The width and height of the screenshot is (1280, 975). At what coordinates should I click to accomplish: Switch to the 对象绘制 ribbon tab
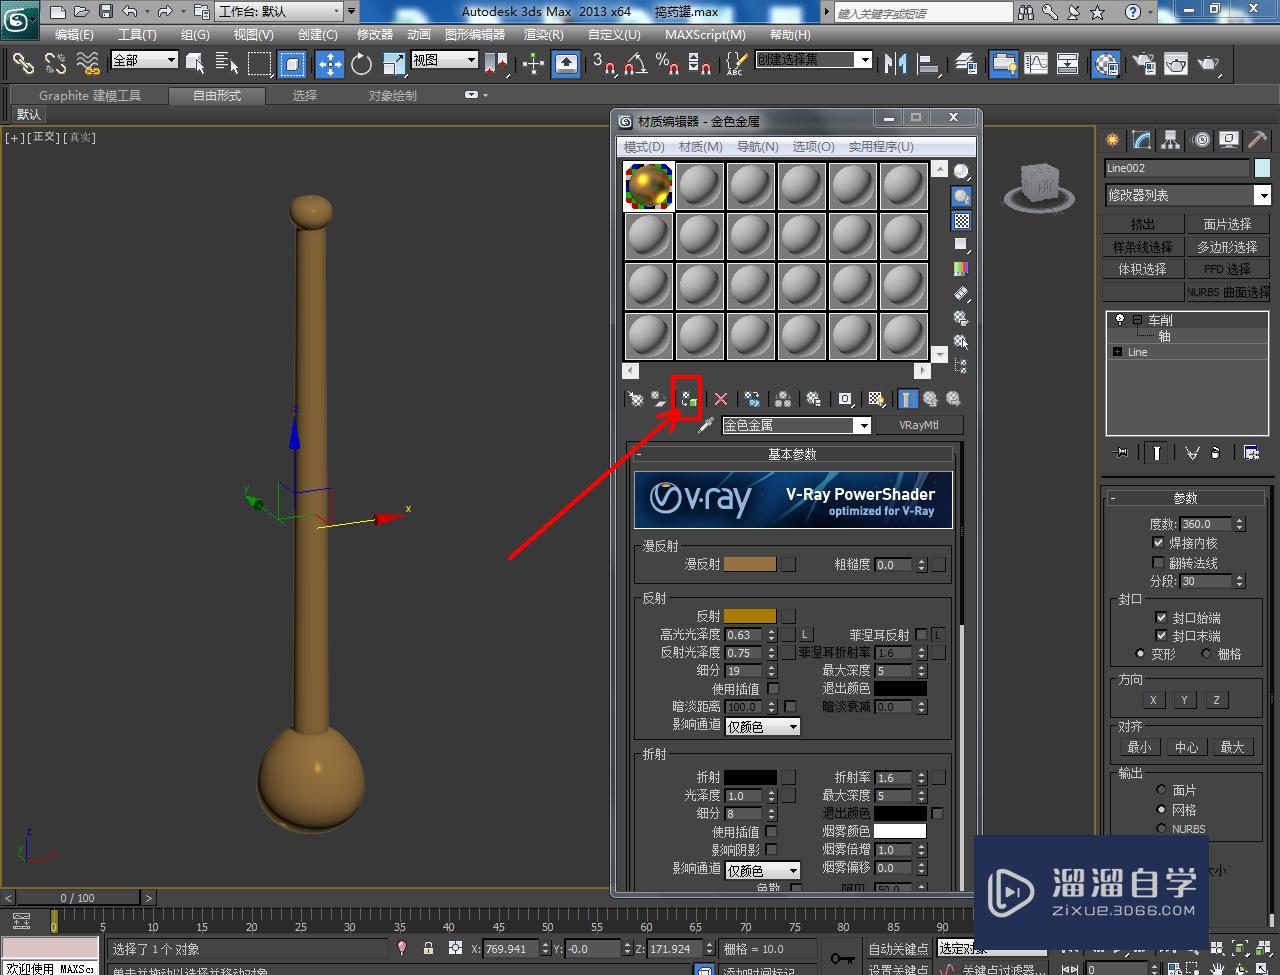click(393, 96)
